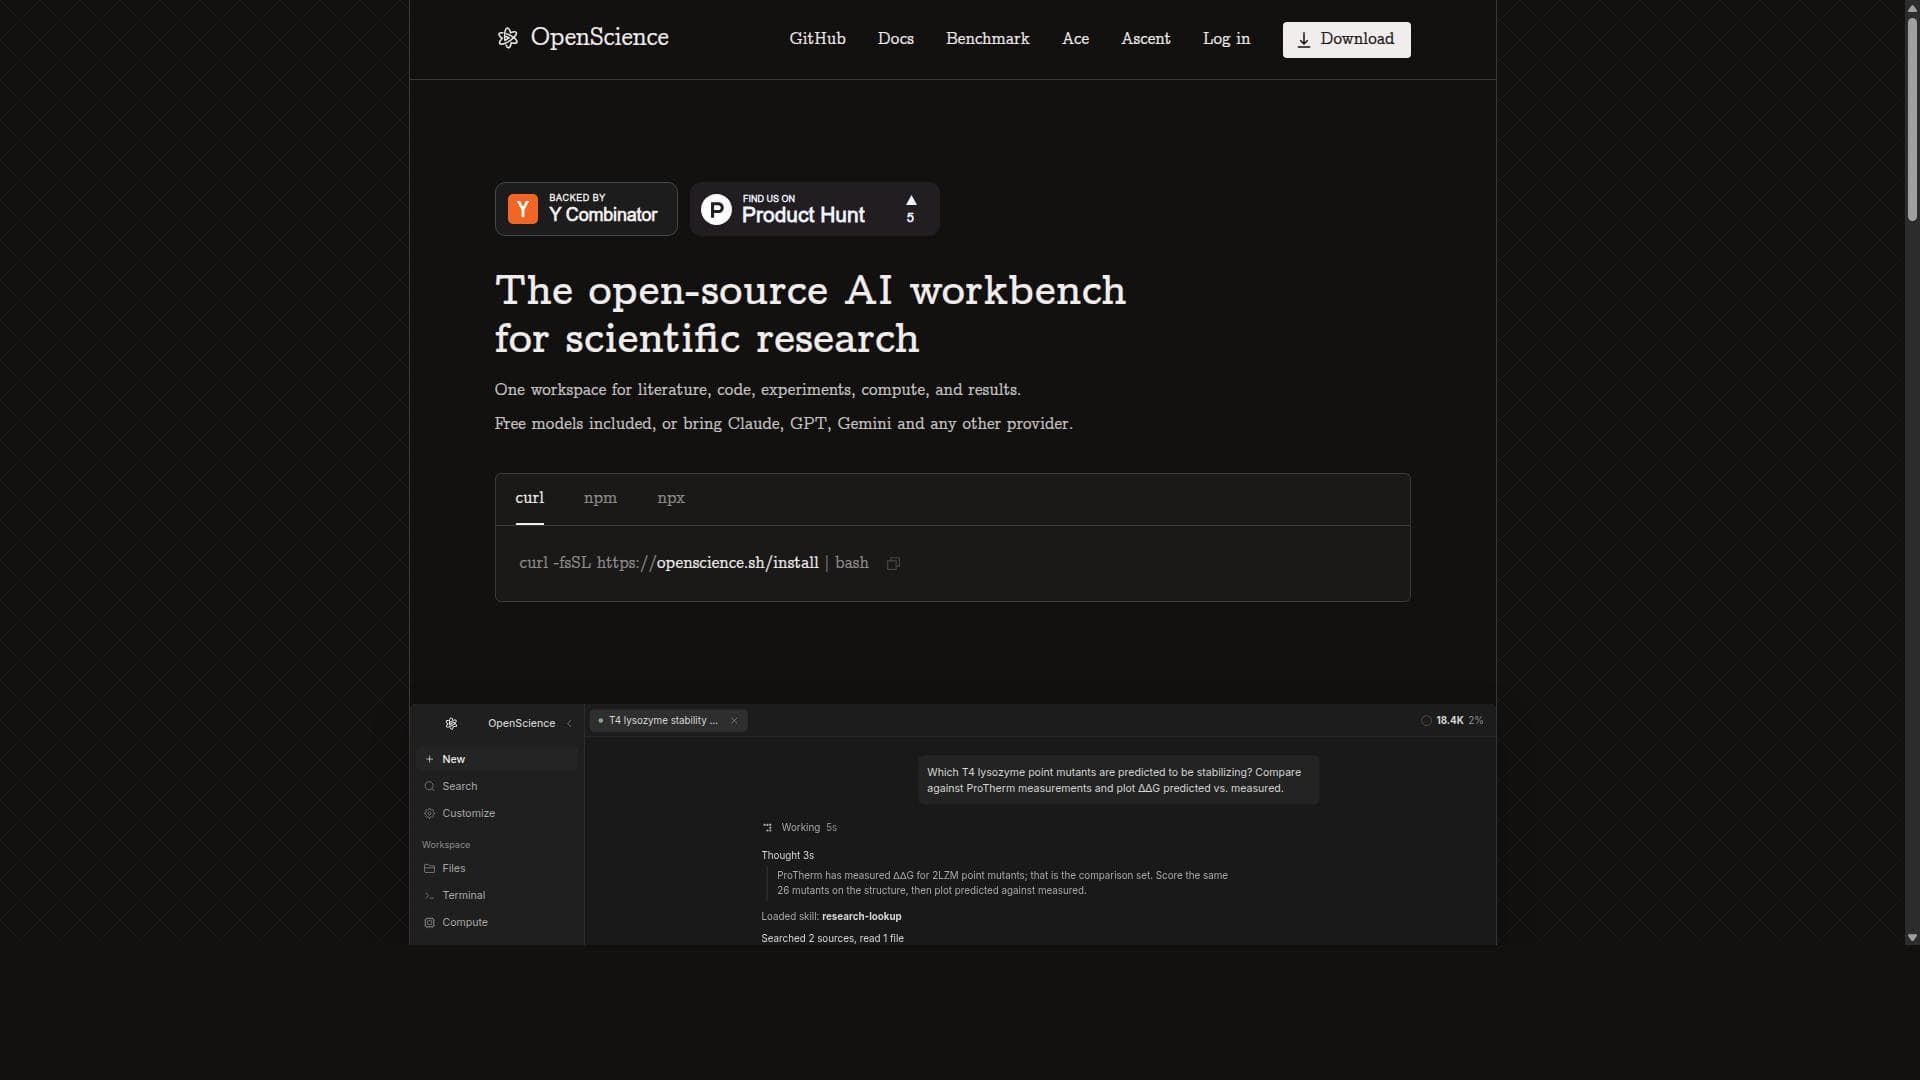
Task: Open the GitHub nav link
Action: coord(817,39)
